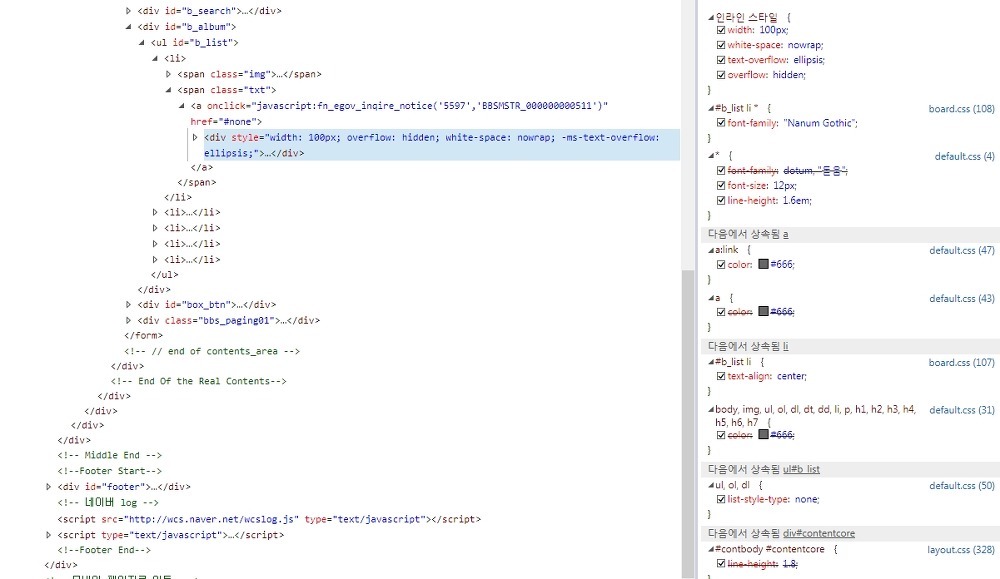This screenshot has width=1000, height=579.
Task: Toggle the list-style-type: none checkbox
Action: point(721,500)
